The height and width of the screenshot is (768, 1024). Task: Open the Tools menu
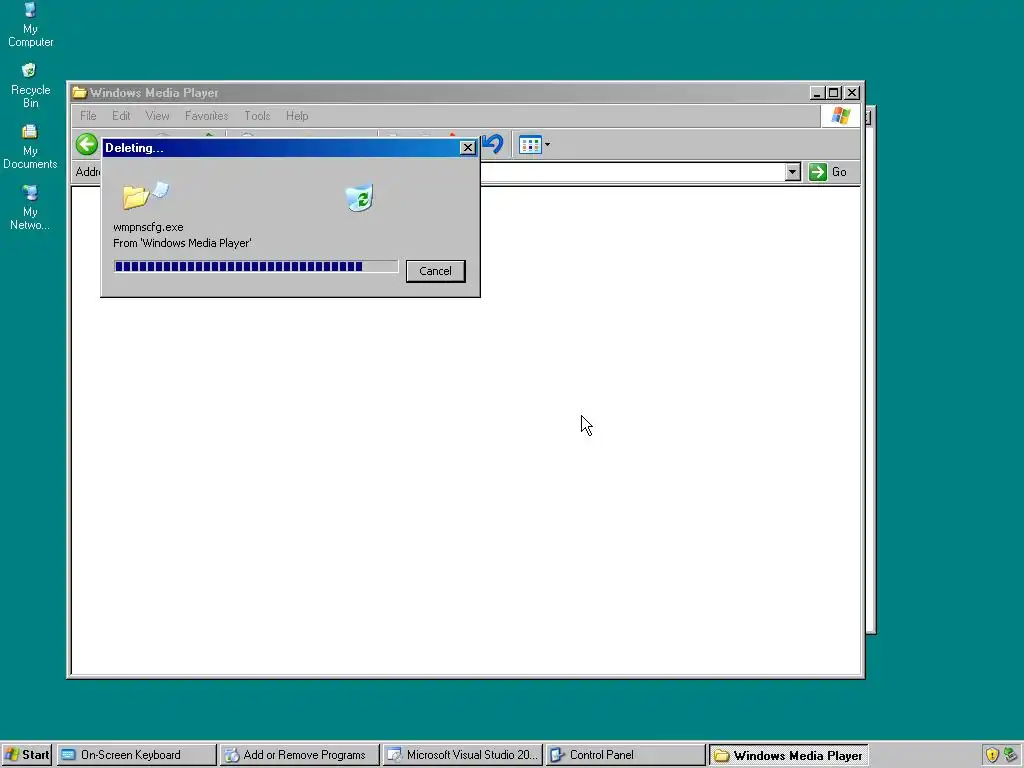click(257, 116)
